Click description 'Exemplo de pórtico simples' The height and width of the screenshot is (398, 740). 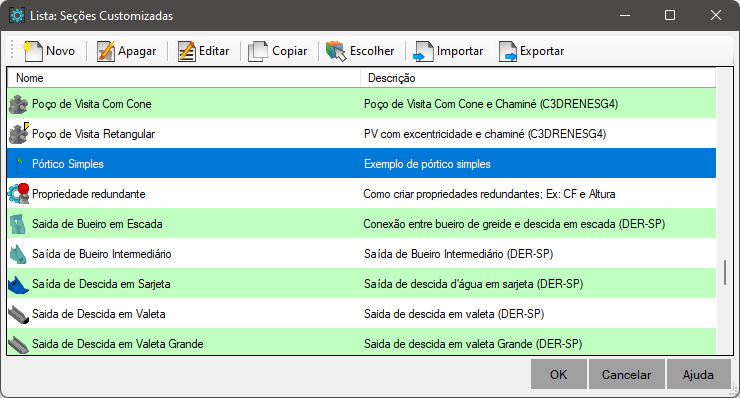coord(427,164)
